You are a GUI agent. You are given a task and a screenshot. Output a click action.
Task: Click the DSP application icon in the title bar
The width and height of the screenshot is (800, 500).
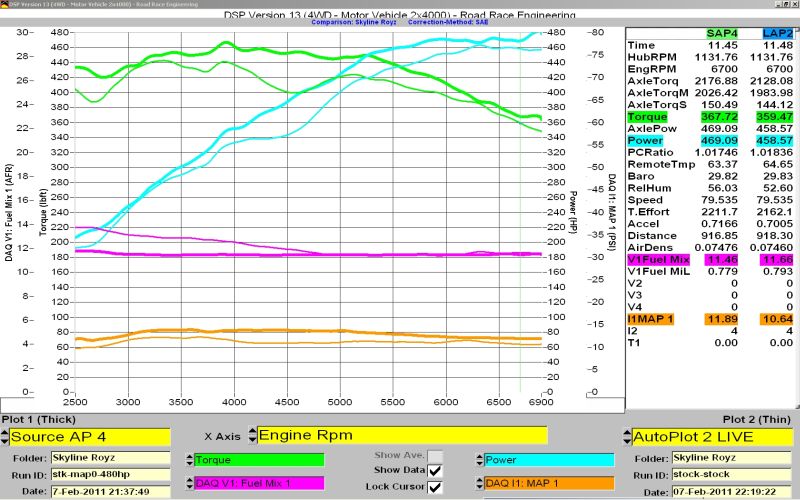point(4,4)
